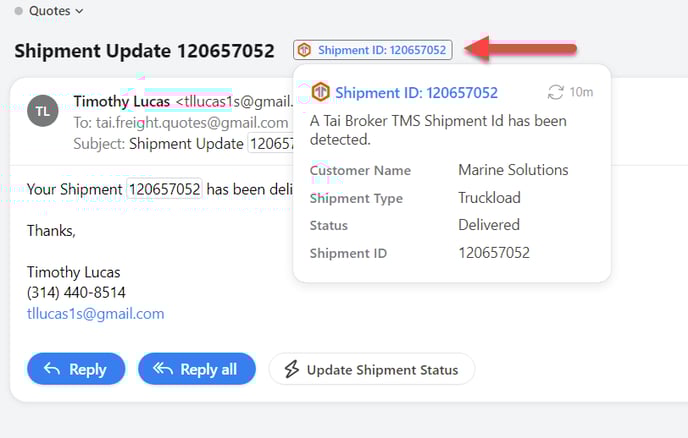
Task: Click the Tai logo in popup header
Action: click(320, 92)
